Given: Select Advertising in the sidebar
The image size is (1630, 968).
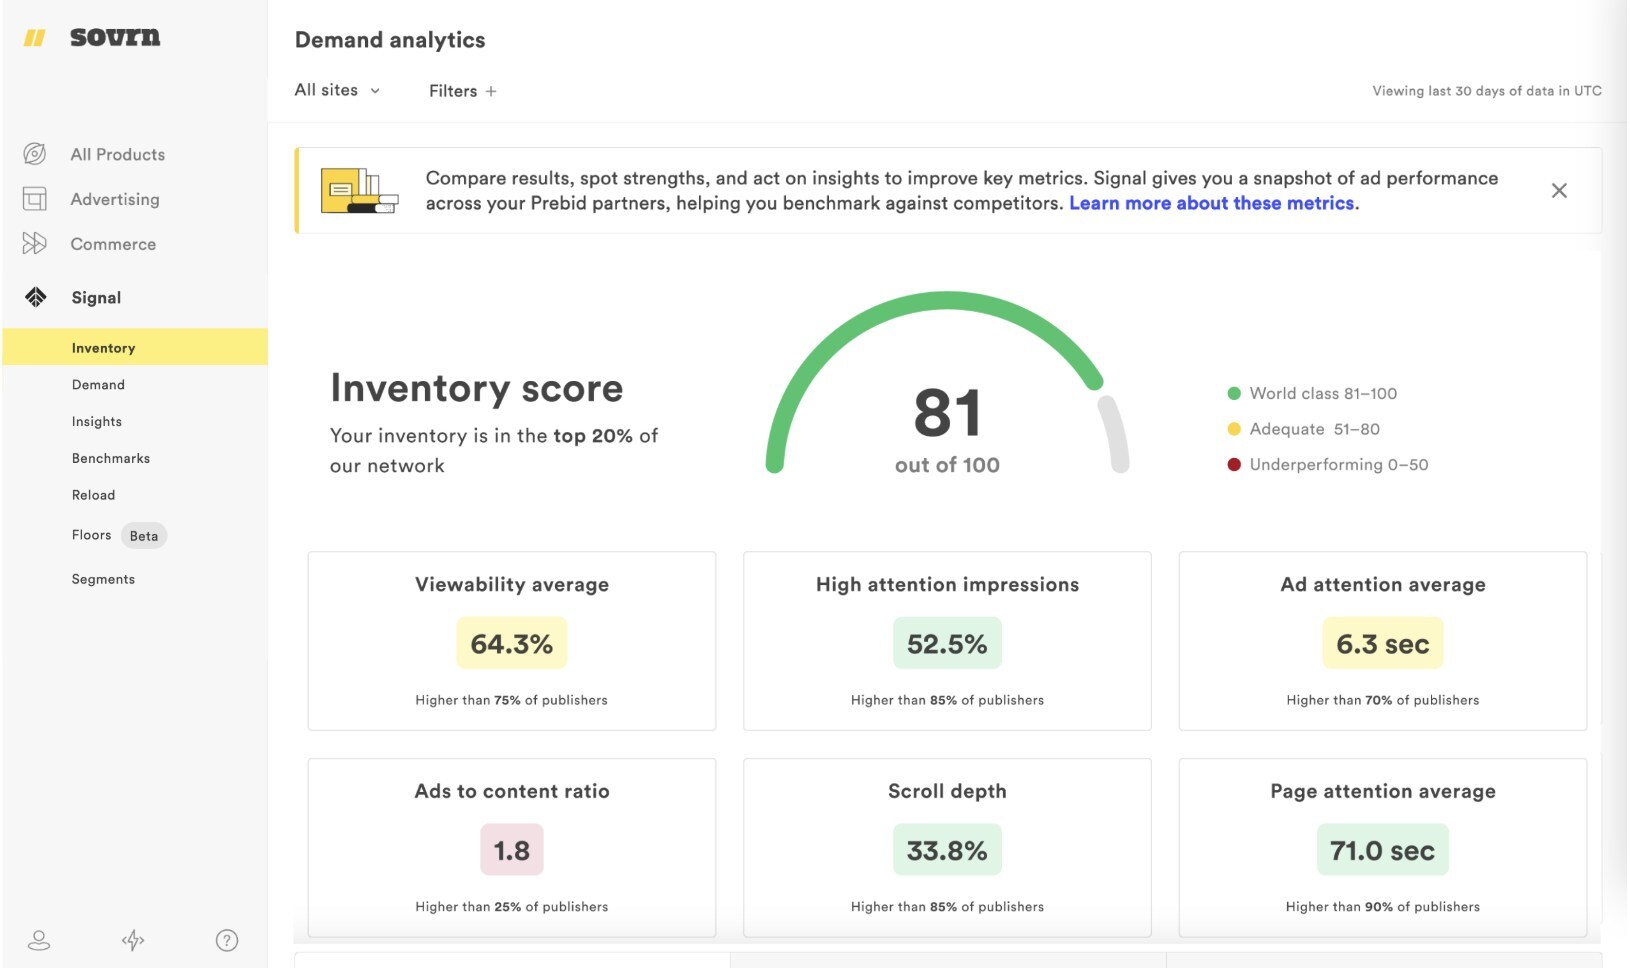Looking at the screenshot, I should coord(115,199).
